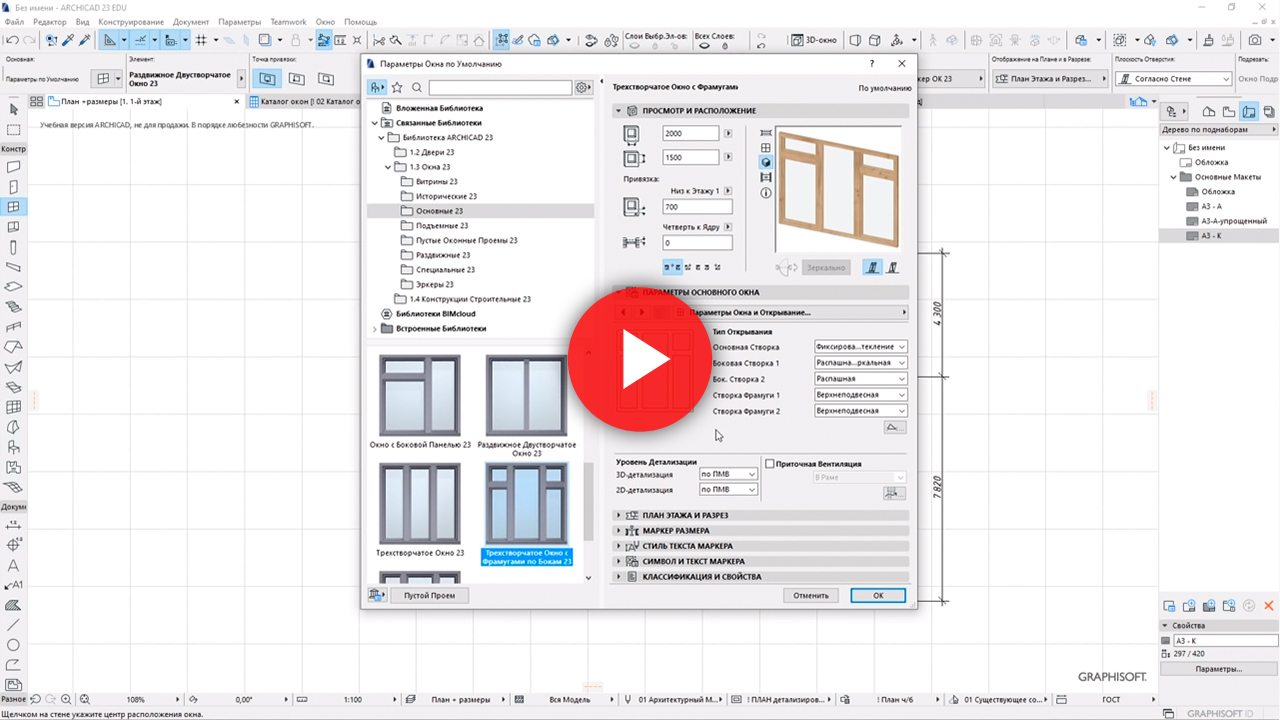Select the А3-А-упрощенный layout in navigator
The image size is (1280, 720).
[1226, 221]
